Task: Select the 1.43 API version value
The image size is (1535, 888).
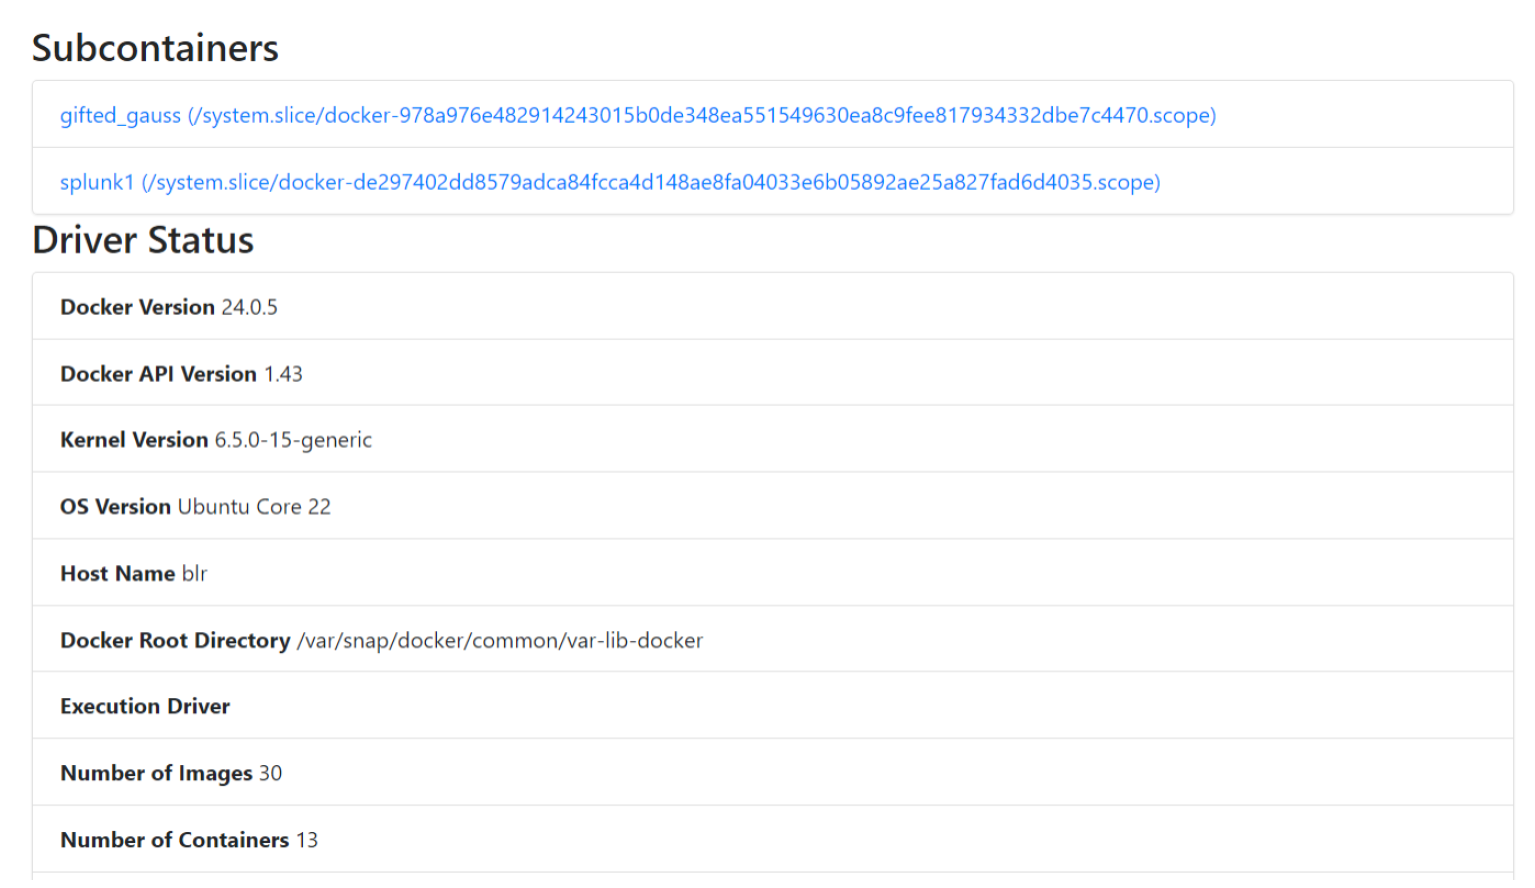Action: point(283,374)
